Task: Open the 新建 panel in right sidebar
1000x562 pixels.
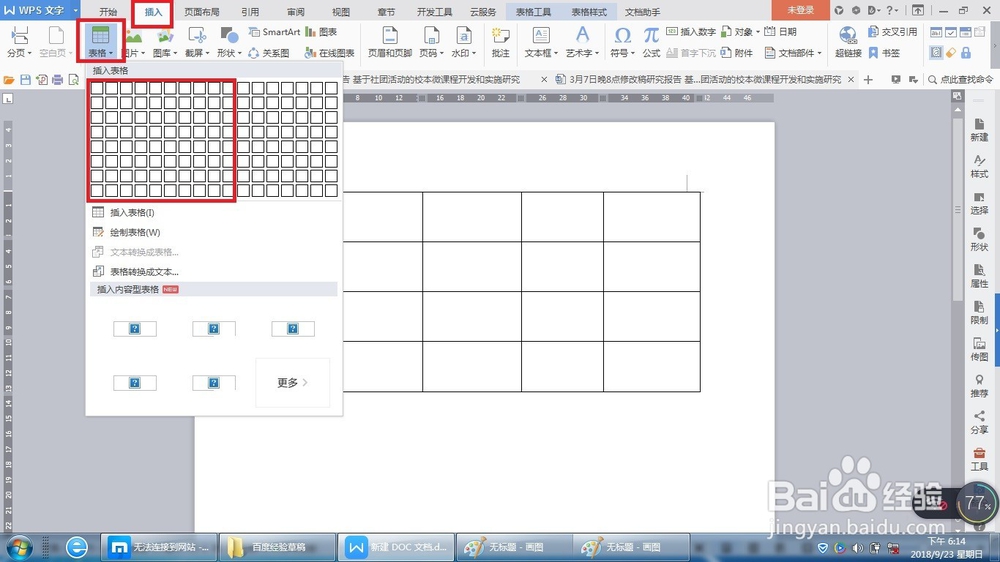Action: tap(979, 130)
